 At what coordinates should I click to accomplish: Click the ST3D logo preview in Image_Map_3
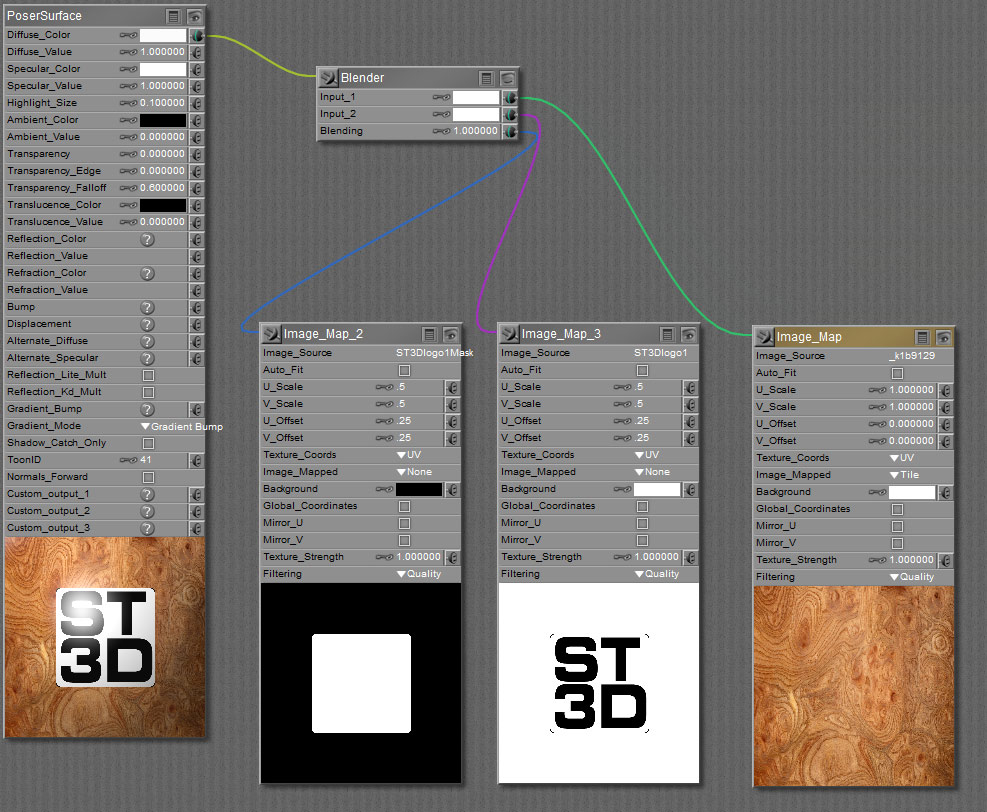pyautogui.click(x=598, y=683)
